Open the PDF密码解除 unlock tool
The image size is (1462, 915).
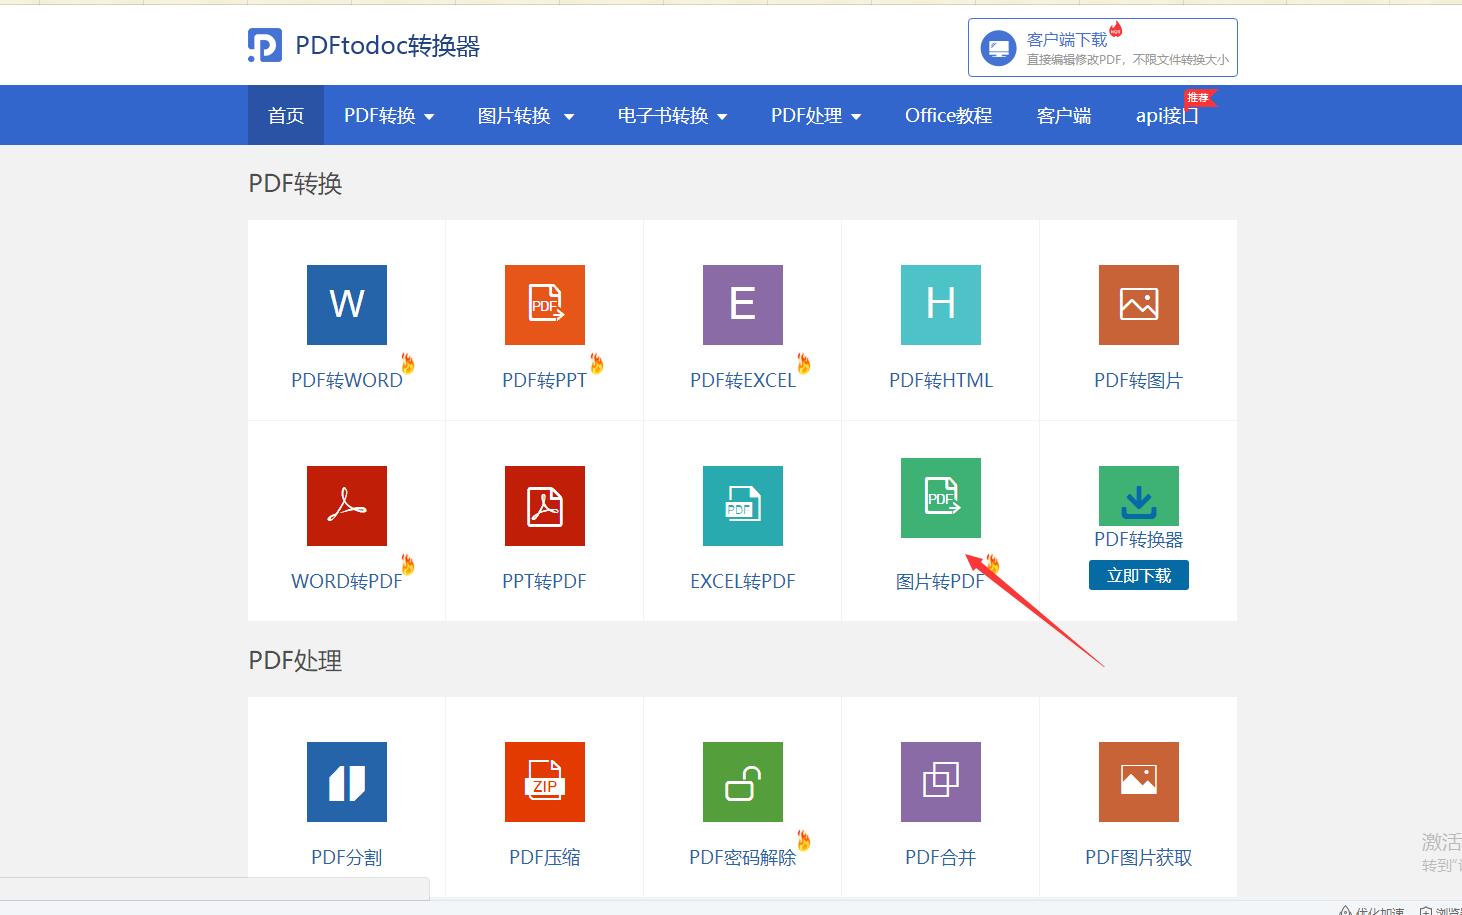pyautogui.click(x=742, y=782)
